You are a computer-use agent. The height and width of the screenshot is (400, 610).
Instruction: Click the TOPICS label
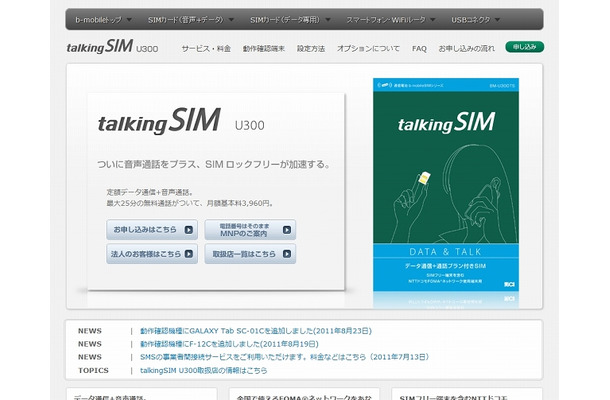(x=93, y=370)
